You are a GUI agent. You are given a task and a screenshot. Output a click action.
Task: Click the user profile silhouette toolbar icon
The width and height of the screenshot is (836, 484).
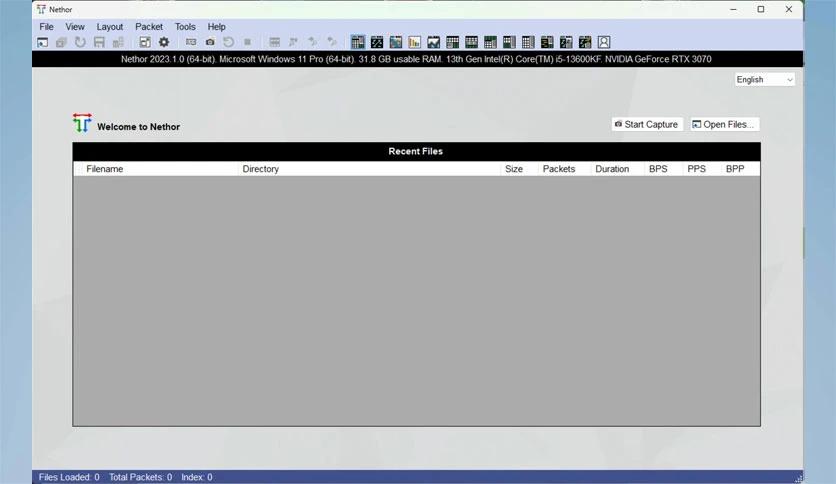(604, 42)
